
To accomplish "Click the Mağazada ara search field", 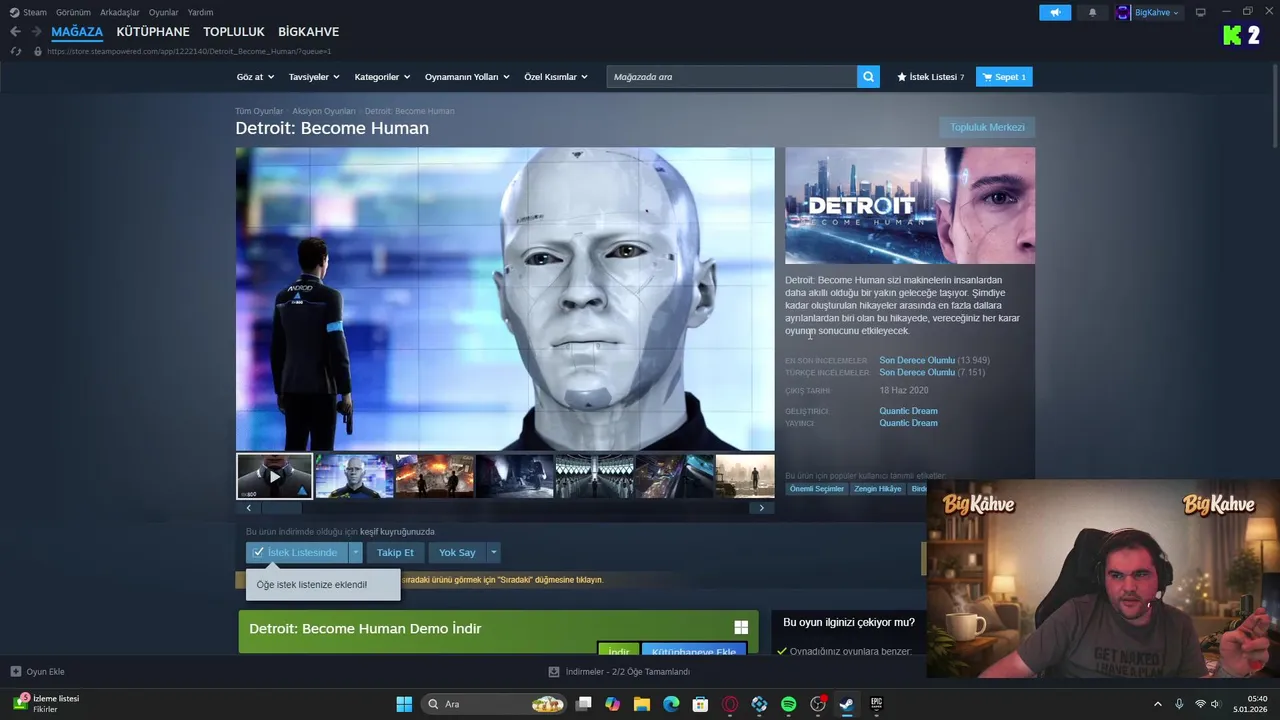I will [732, 77].
